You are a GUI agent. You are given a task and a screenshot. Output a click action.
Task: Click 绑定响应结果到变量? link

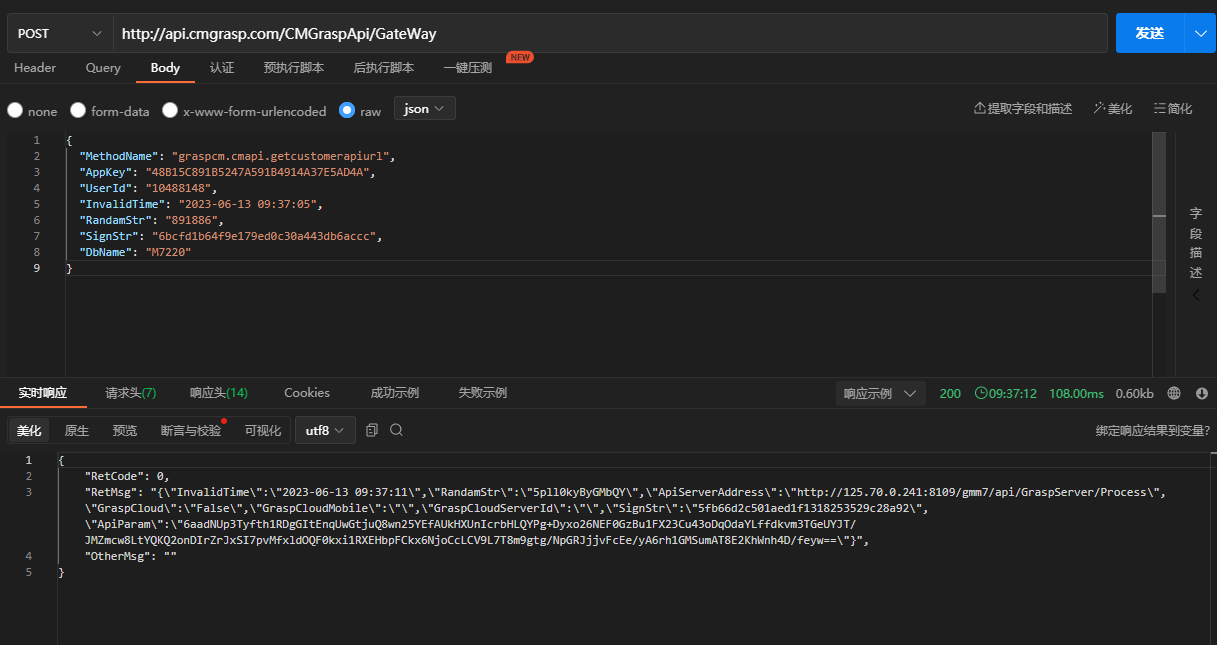point(1152,431)
